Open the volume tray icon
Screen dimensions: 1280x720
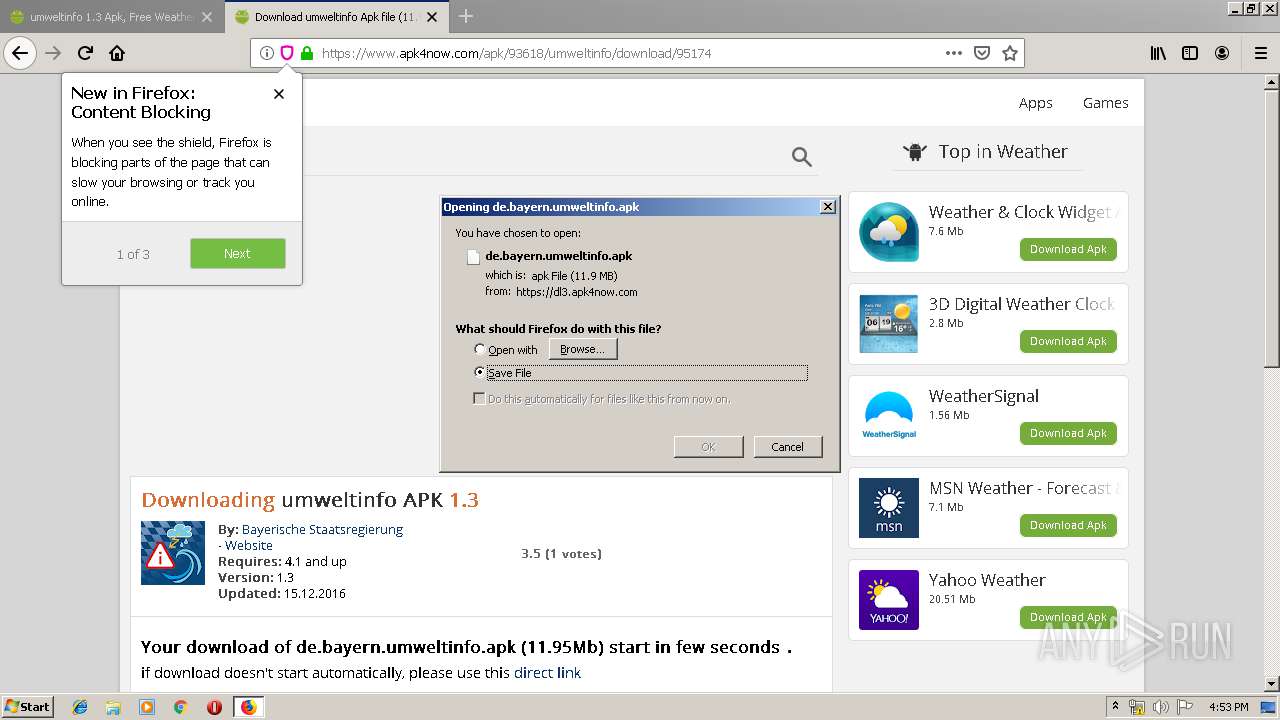pos(1161,707)
